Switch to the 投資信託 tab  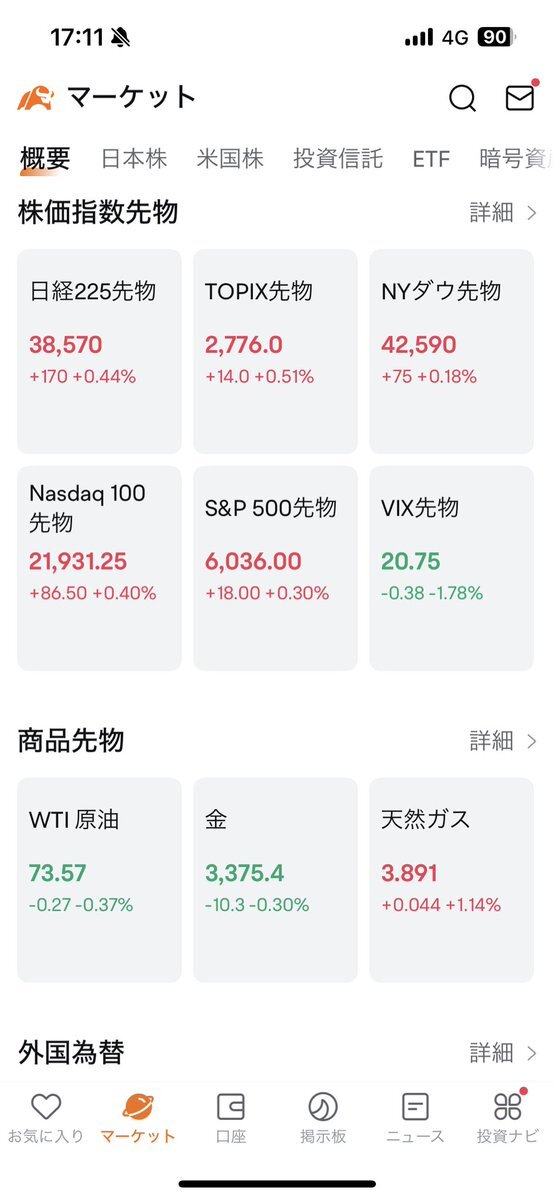point(337,159)
